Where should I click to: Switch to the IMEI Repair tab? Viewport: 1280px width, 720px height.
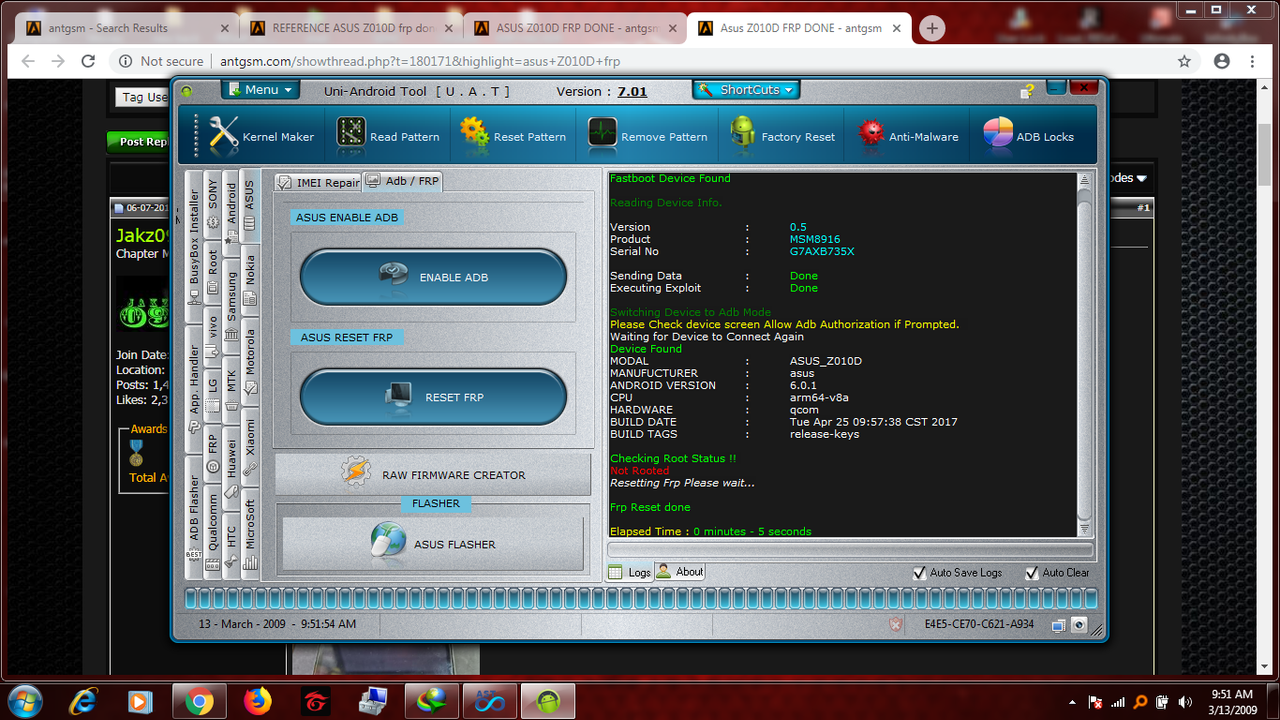click(x=317, y=182)
